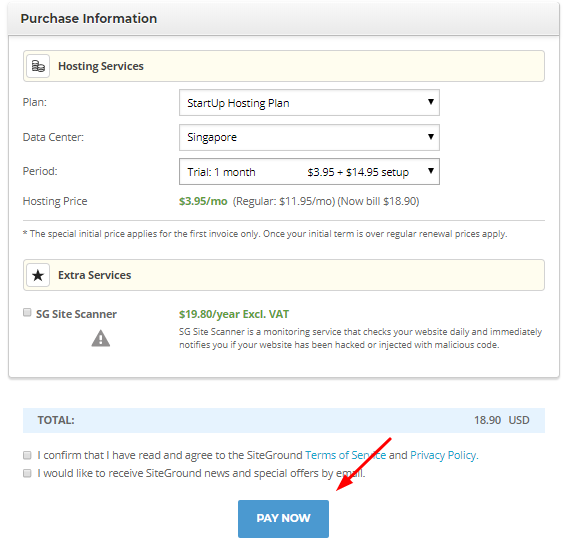Screen dimensions: 566x546
Task: Tick the Terms of Service agreement checkbox
Action: pyautogui.click(x=27, y=455)
